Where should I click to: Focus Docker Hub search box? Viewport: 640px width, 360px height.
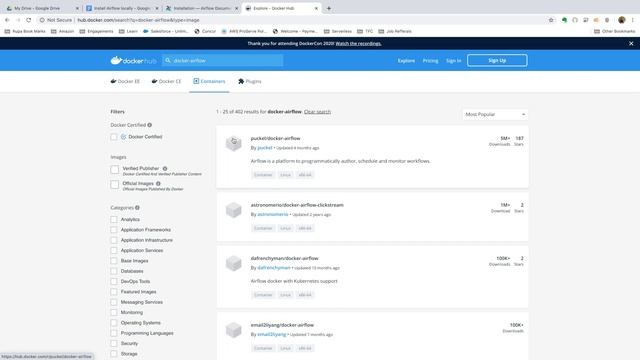tap(222, 60)
